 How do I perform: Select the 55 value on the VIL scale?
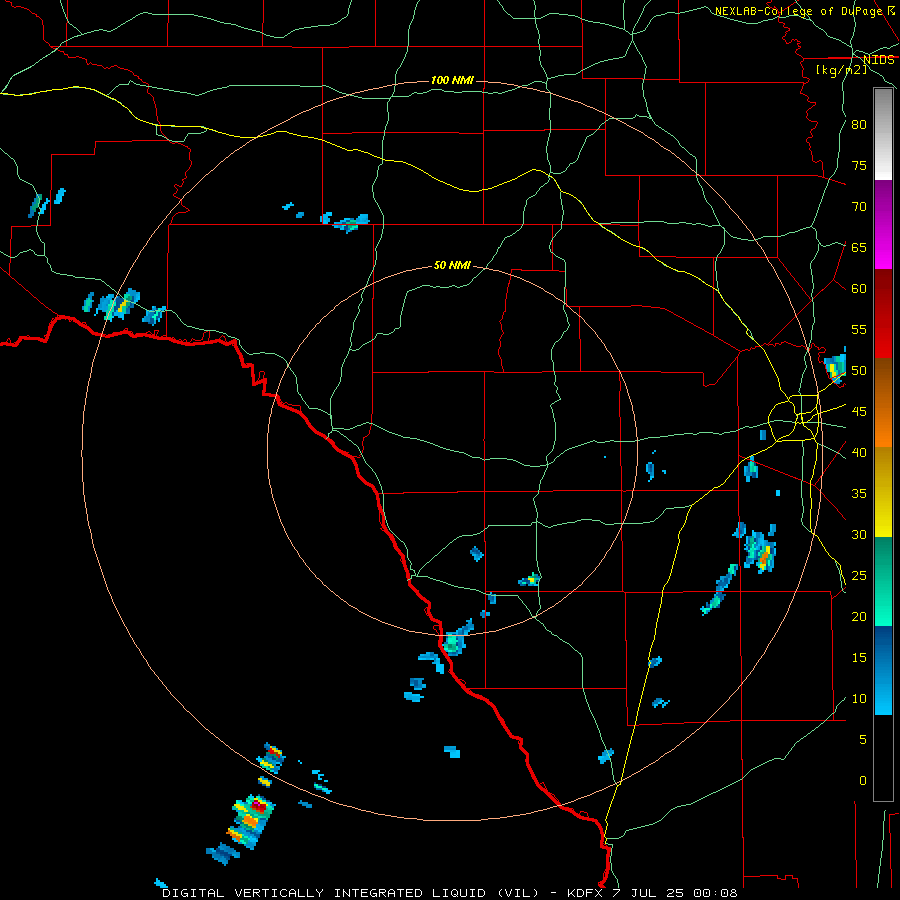click(859, 329)
